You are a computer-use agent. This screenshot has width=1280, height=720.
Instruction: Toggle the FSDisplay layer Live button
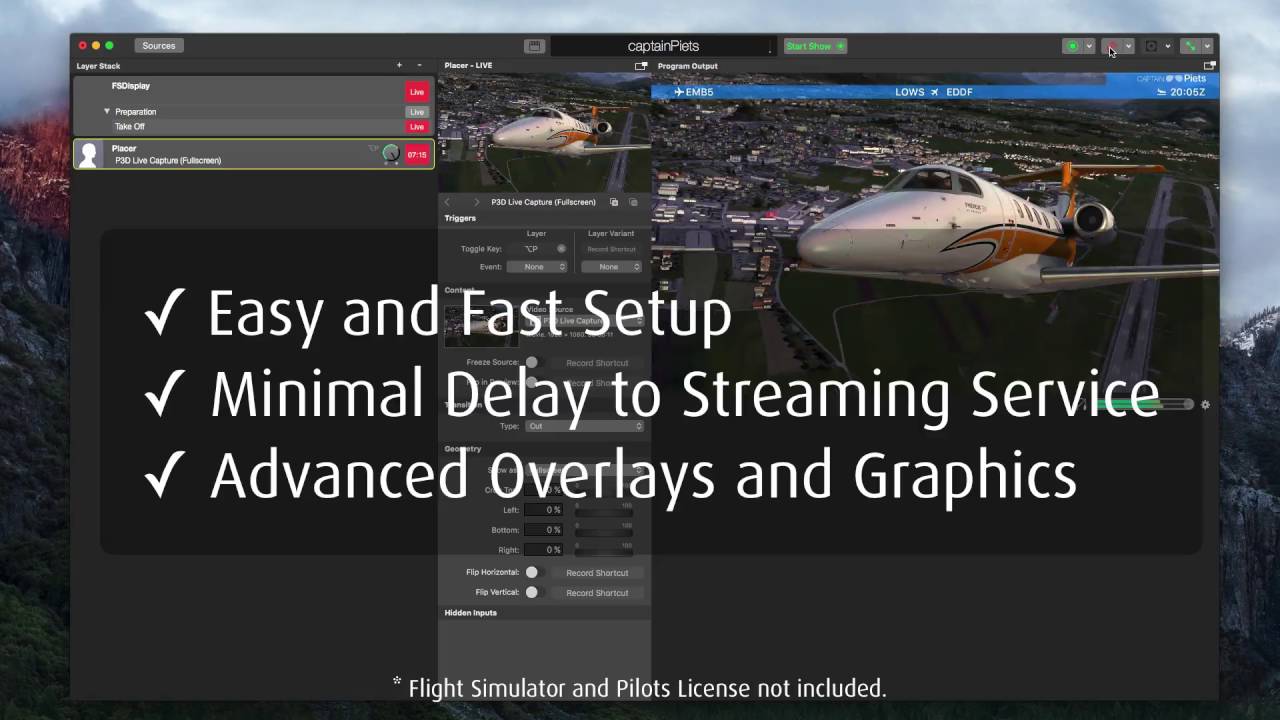tap(417, 92)
